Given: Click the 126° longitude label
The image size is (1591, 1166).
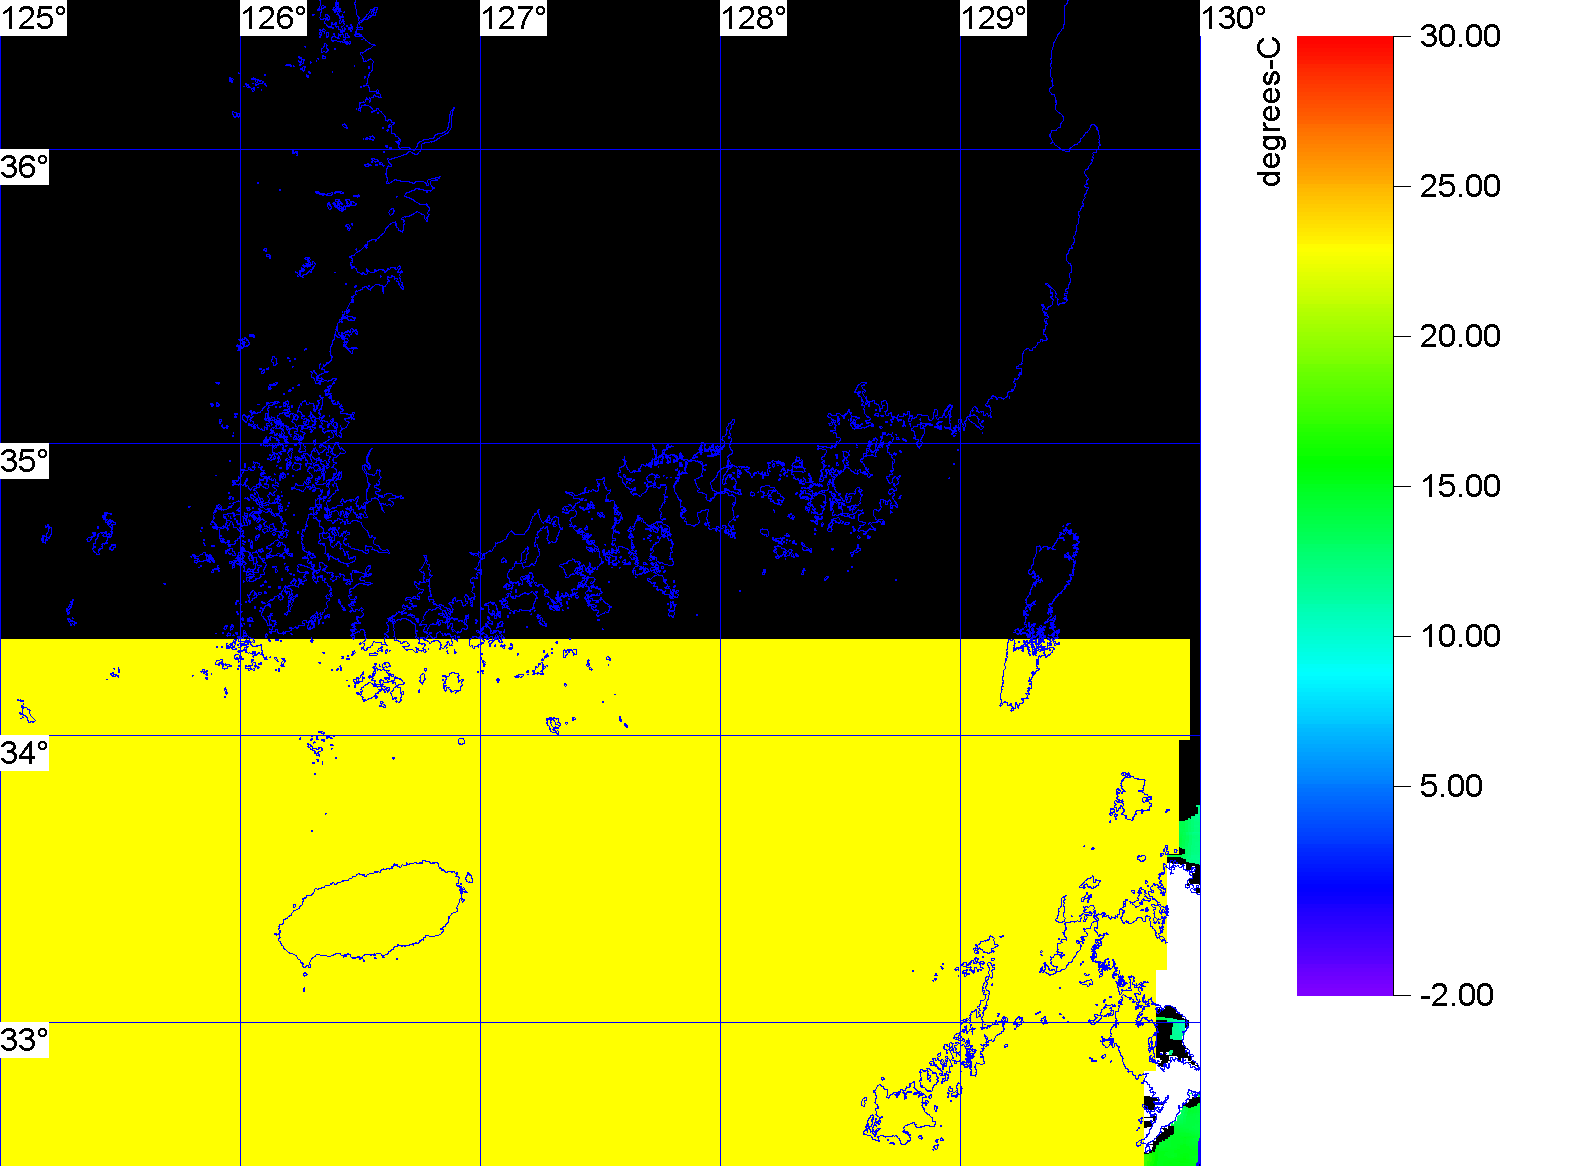Looking at the screenshot, I should coord(274,18).
